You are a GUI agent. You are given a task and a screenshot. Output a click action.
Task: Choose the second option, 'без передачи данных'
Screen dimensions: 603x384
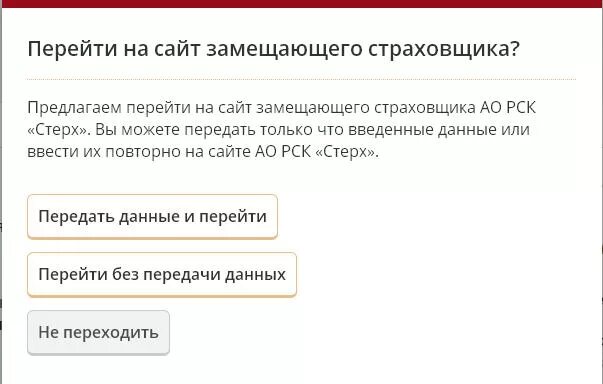(x=162, y=274)
